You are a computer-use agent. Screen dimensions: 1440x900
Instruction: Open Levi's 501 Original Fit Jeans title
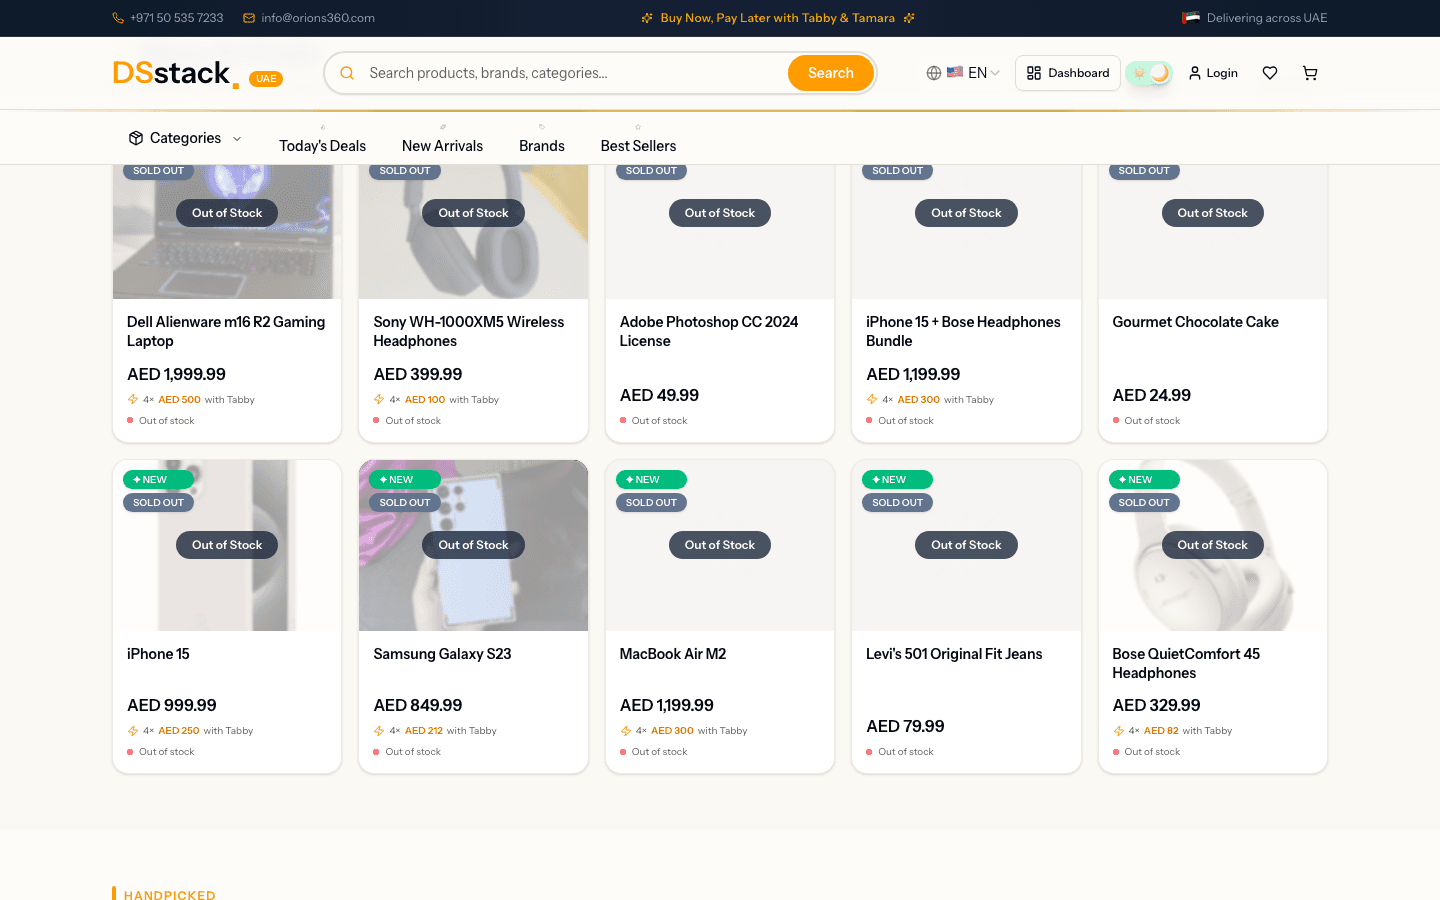954,654
